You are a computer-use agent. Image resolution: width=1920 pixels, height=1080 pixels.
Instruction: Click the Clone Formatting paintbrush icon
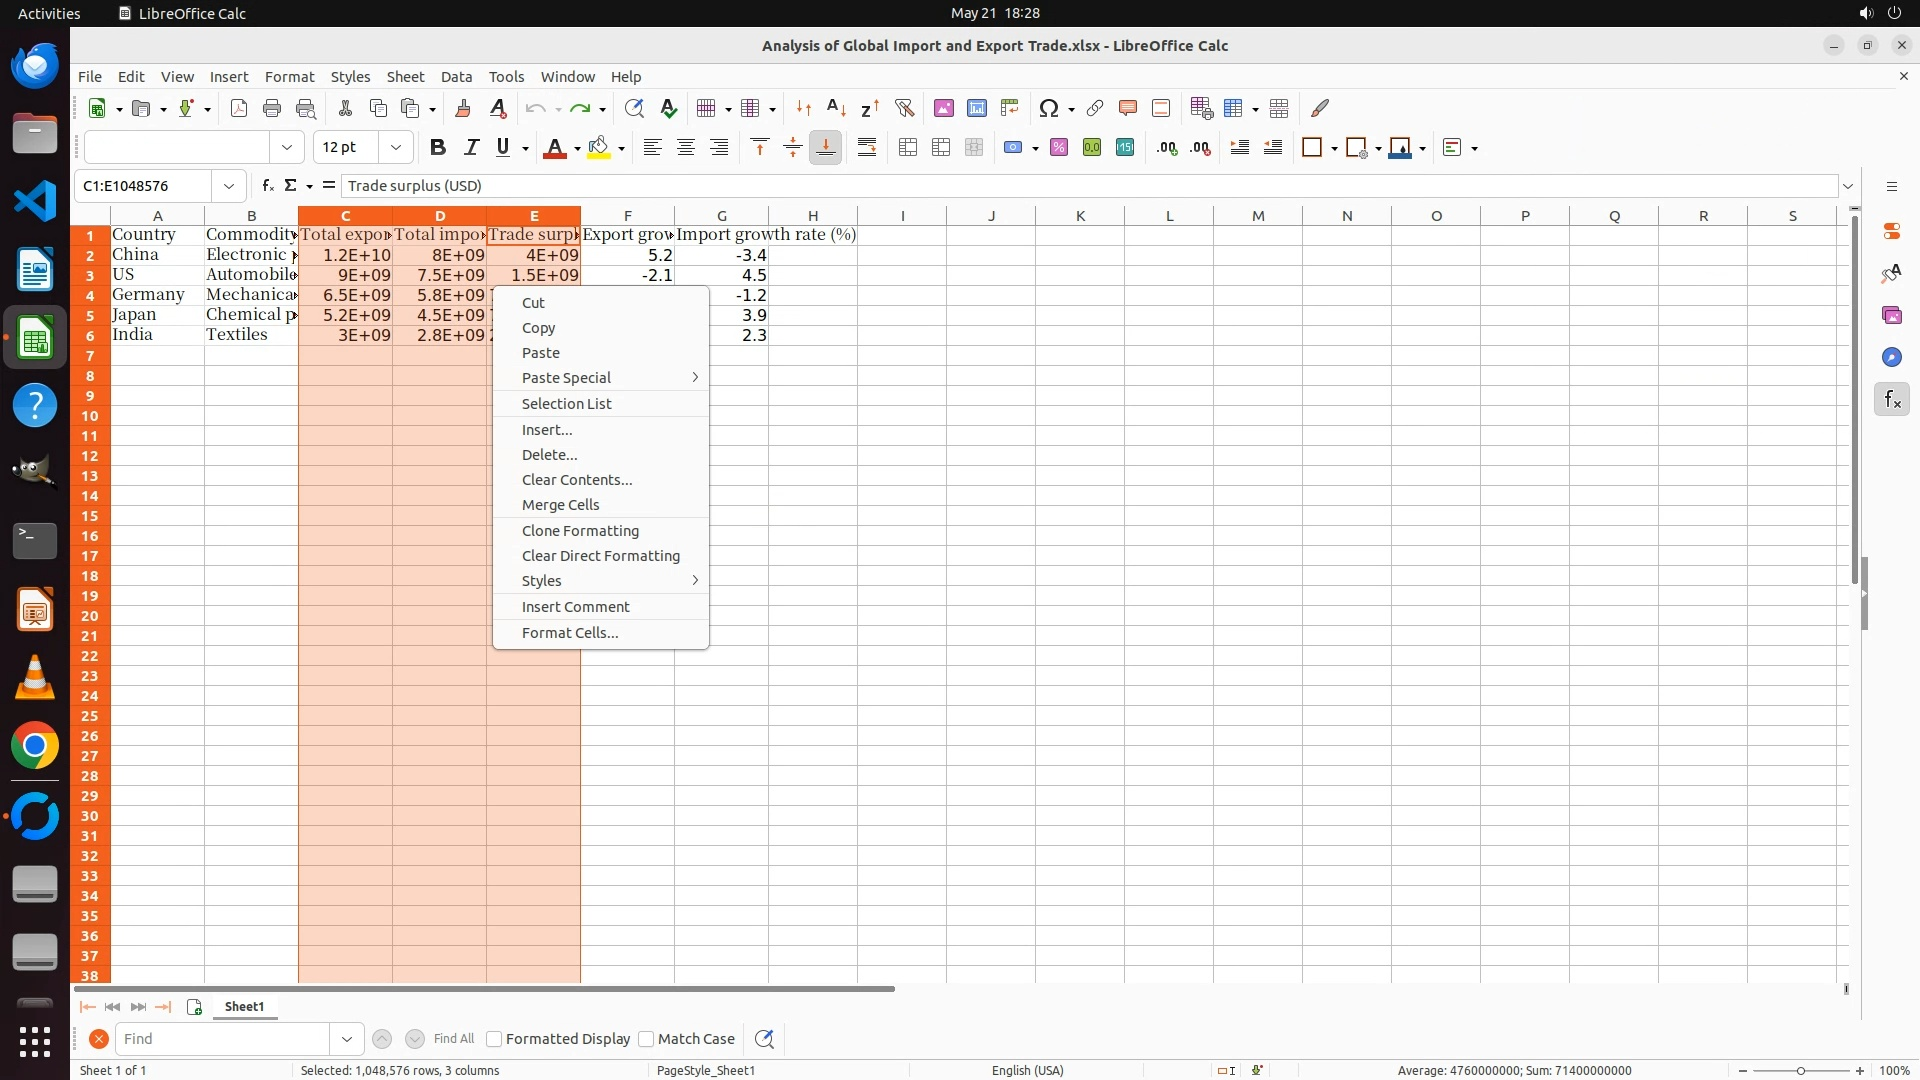click(462, 108)
